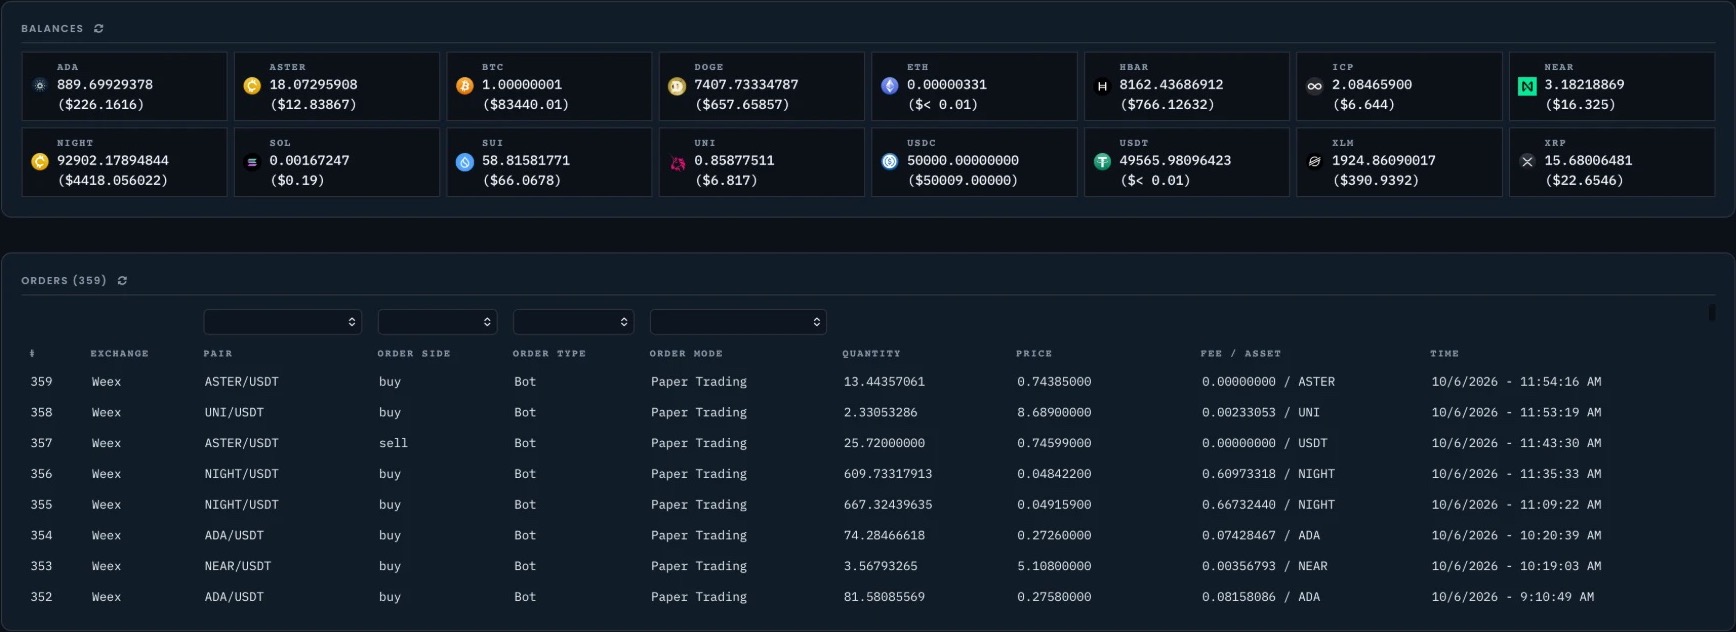This screenshot has width=1736, height=632.
Task: Click DOGE balance 7407.73334787
Action: tap(747, 85)
